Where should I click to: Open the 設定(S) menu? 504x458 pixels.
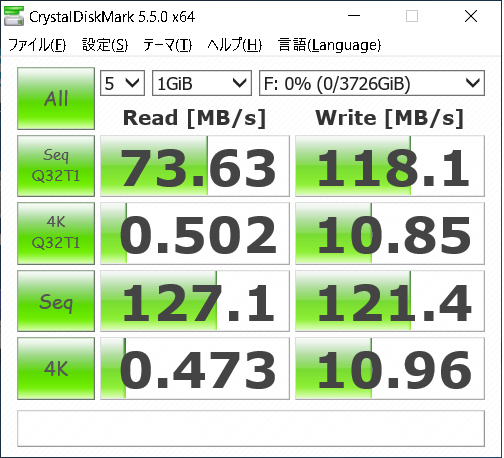click(x=105, y=45)
